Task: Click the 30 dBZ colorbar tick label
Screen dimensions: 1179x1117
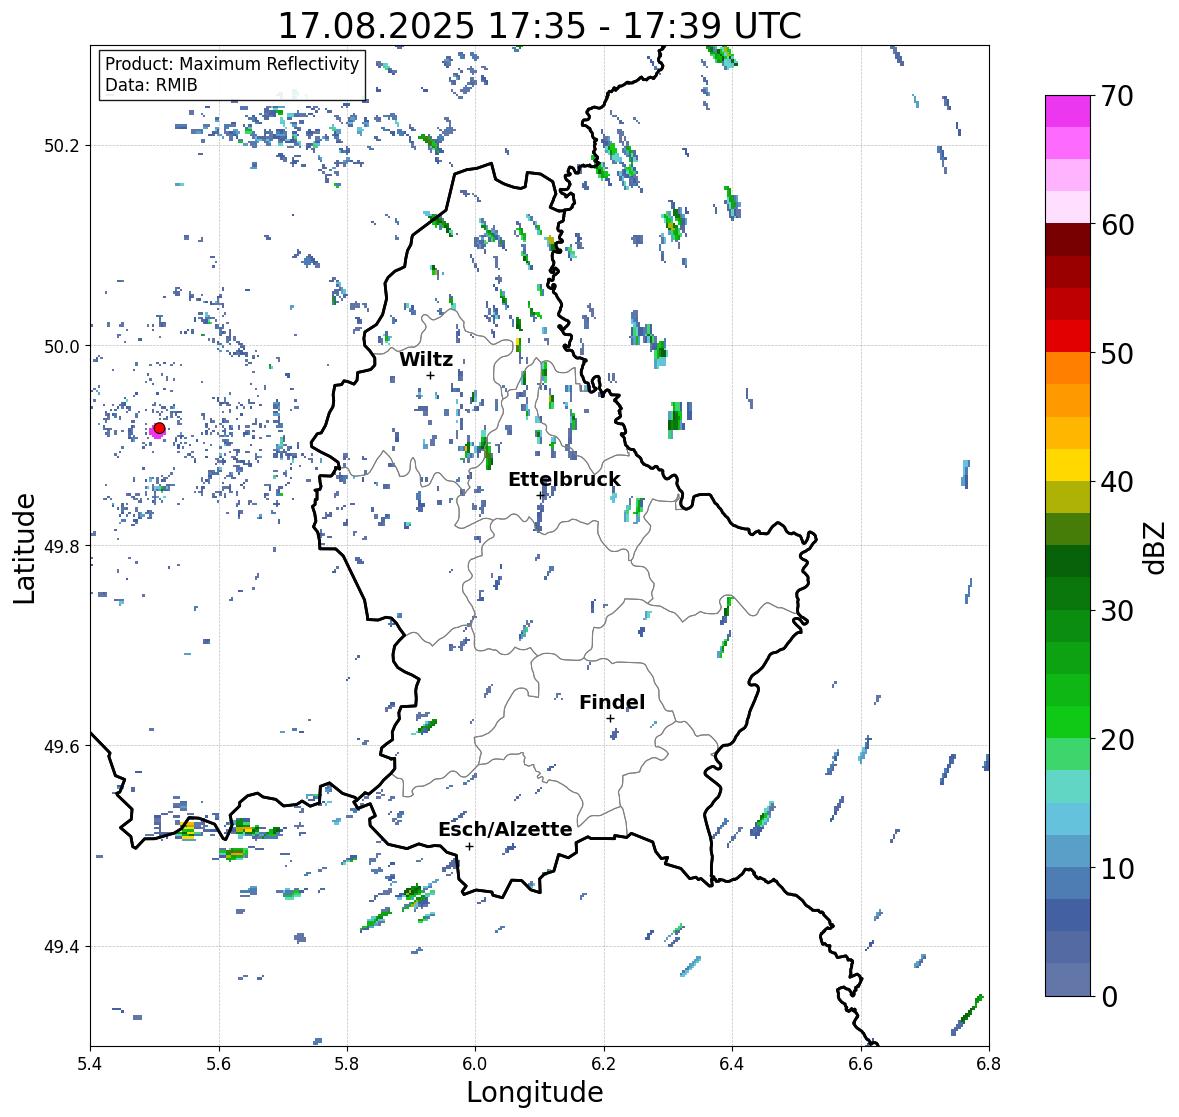Action: [x=1116, y=611]
